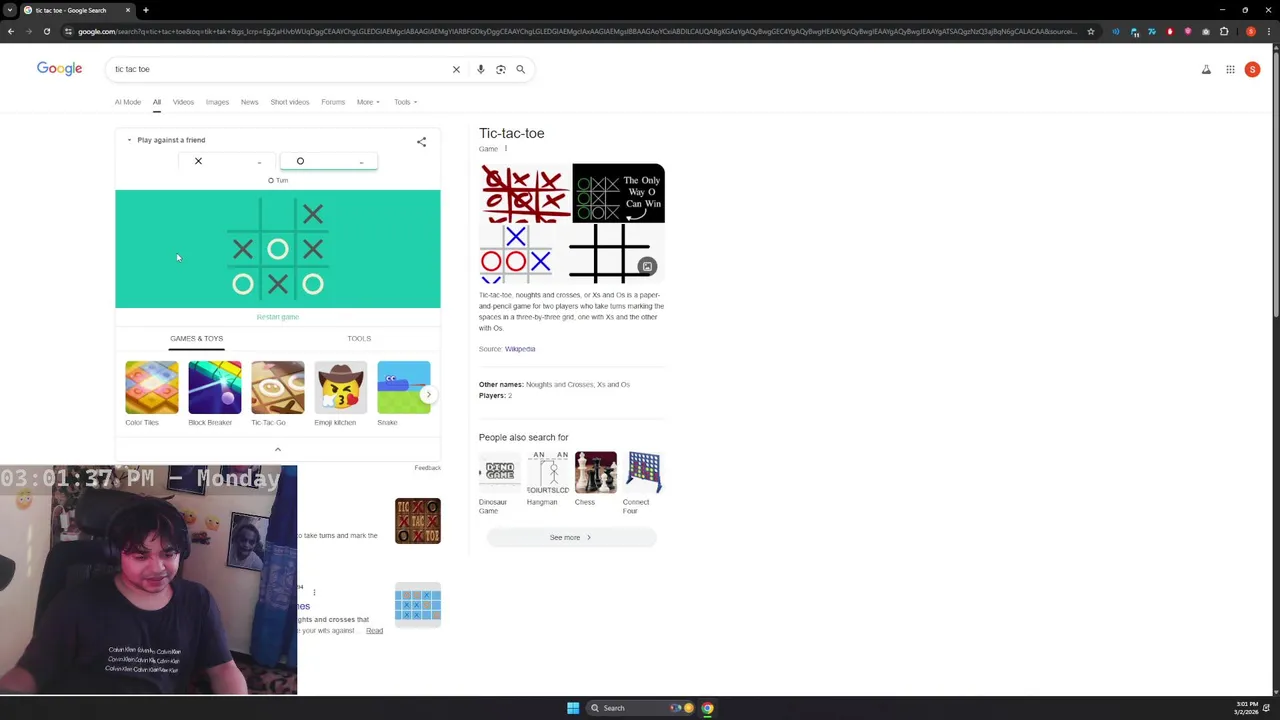This screenshot has width=1280, height=720.
Task: Switch to AI Mode tab
Action: click(x=128, y=102)
